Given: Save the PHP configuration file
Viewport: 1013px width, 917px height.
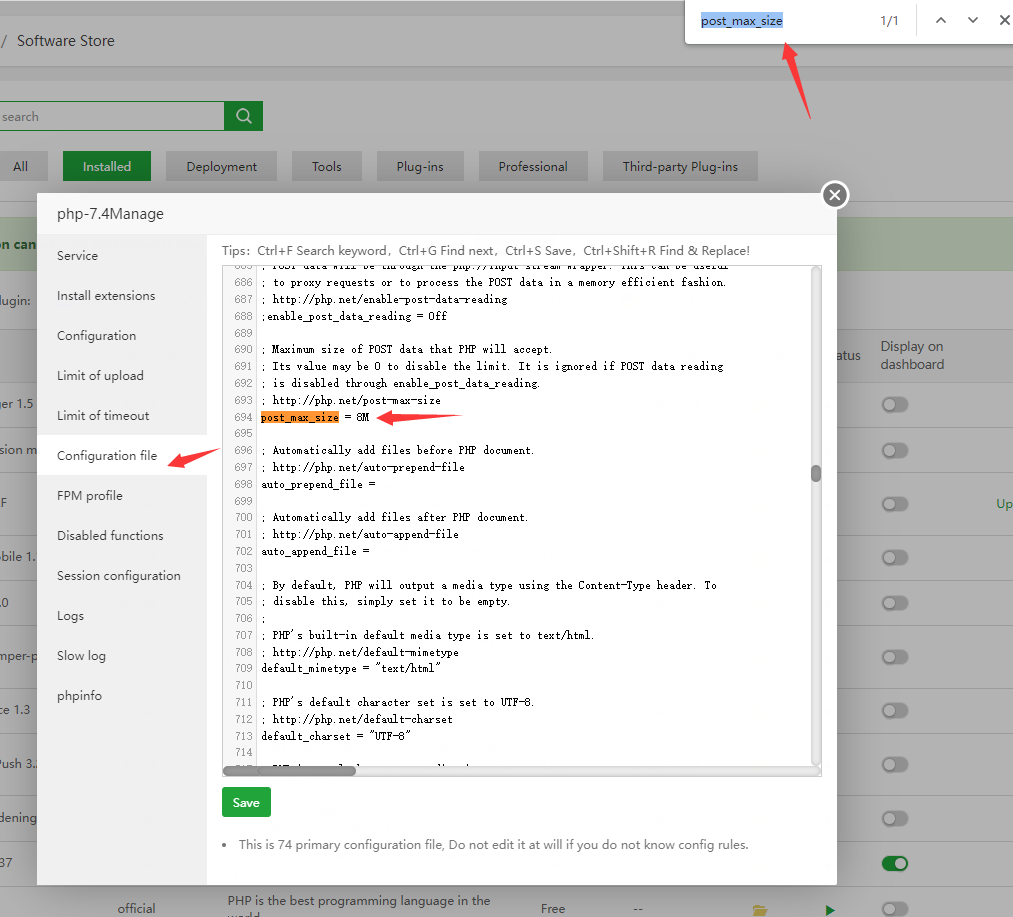Looking at the screenshot, I should click(x=246, y=802).
